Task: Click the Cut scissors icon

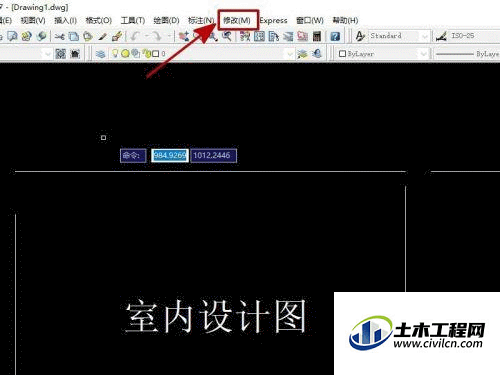Action: tap(59, 36)
